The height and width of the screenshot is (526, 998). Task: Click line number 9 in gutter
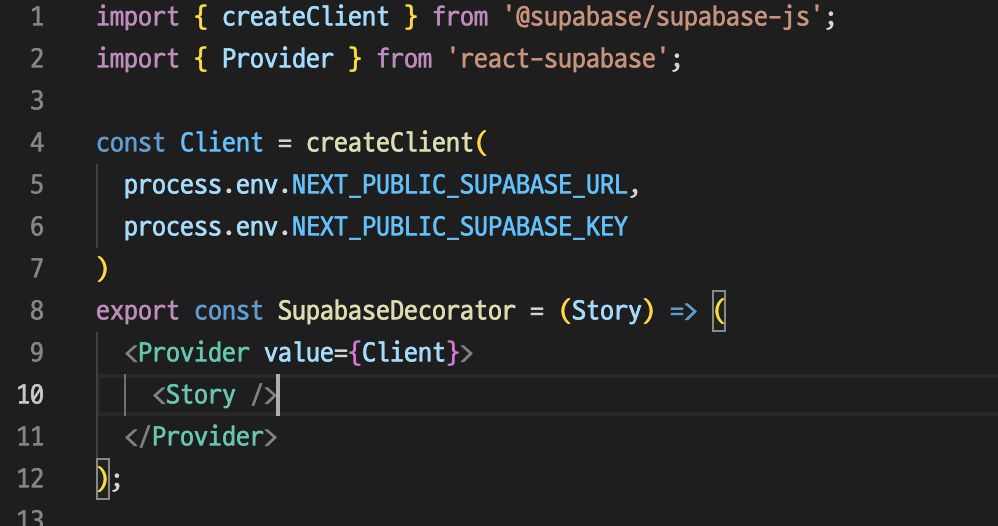coord(38,353)
